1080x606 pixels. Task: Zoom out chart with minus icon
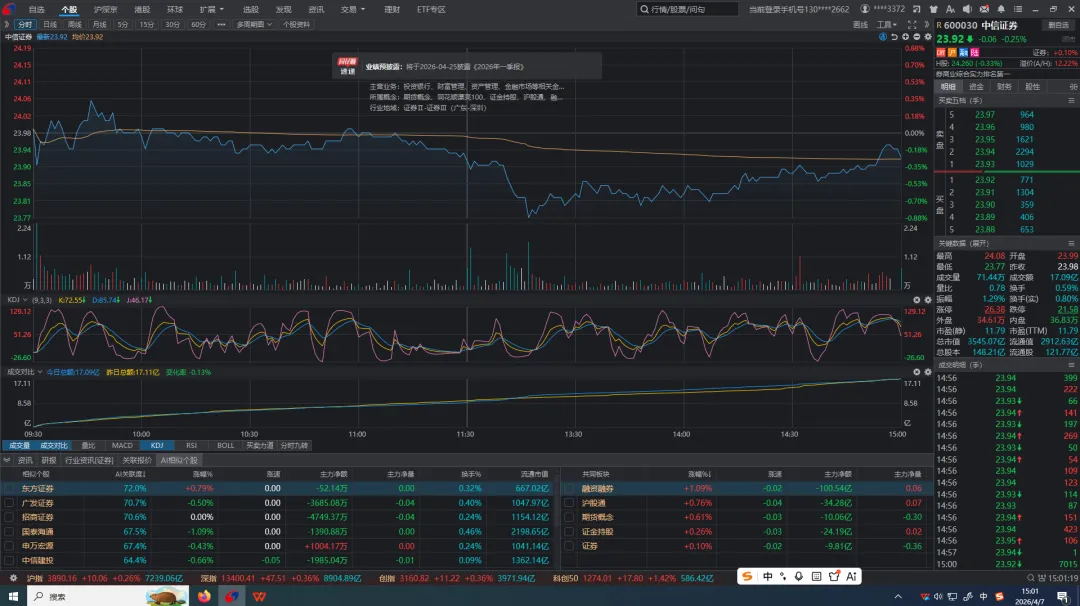(x=916, y=36)
